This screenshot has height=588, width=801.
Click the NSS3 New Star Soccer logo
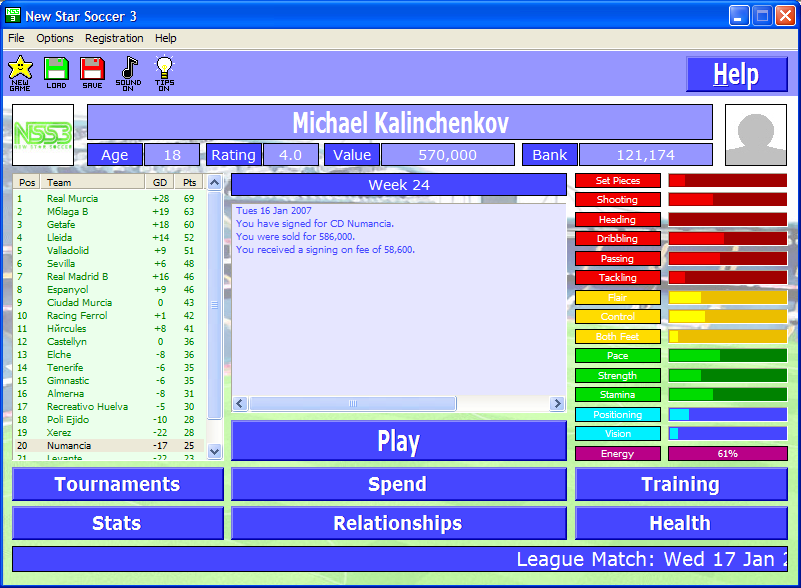(x=43, y=135)
